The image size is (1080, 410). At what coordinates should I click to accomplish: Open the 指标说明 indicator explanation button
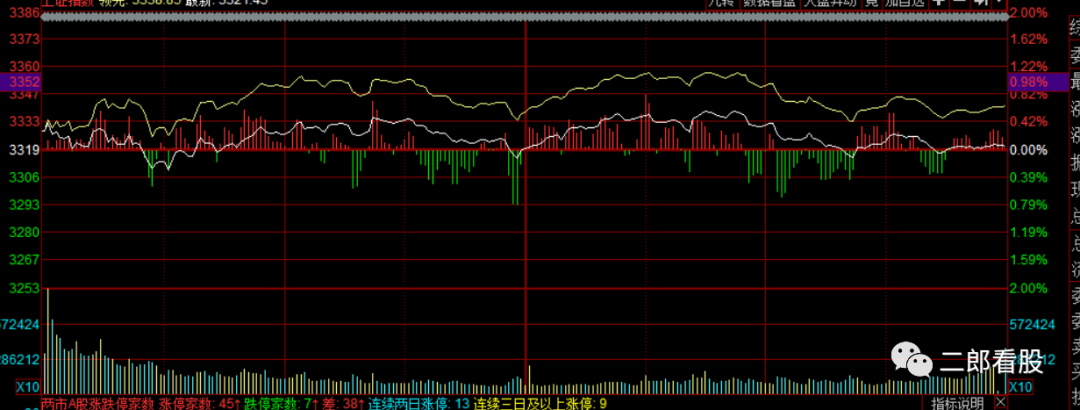[x=957, y=402]
